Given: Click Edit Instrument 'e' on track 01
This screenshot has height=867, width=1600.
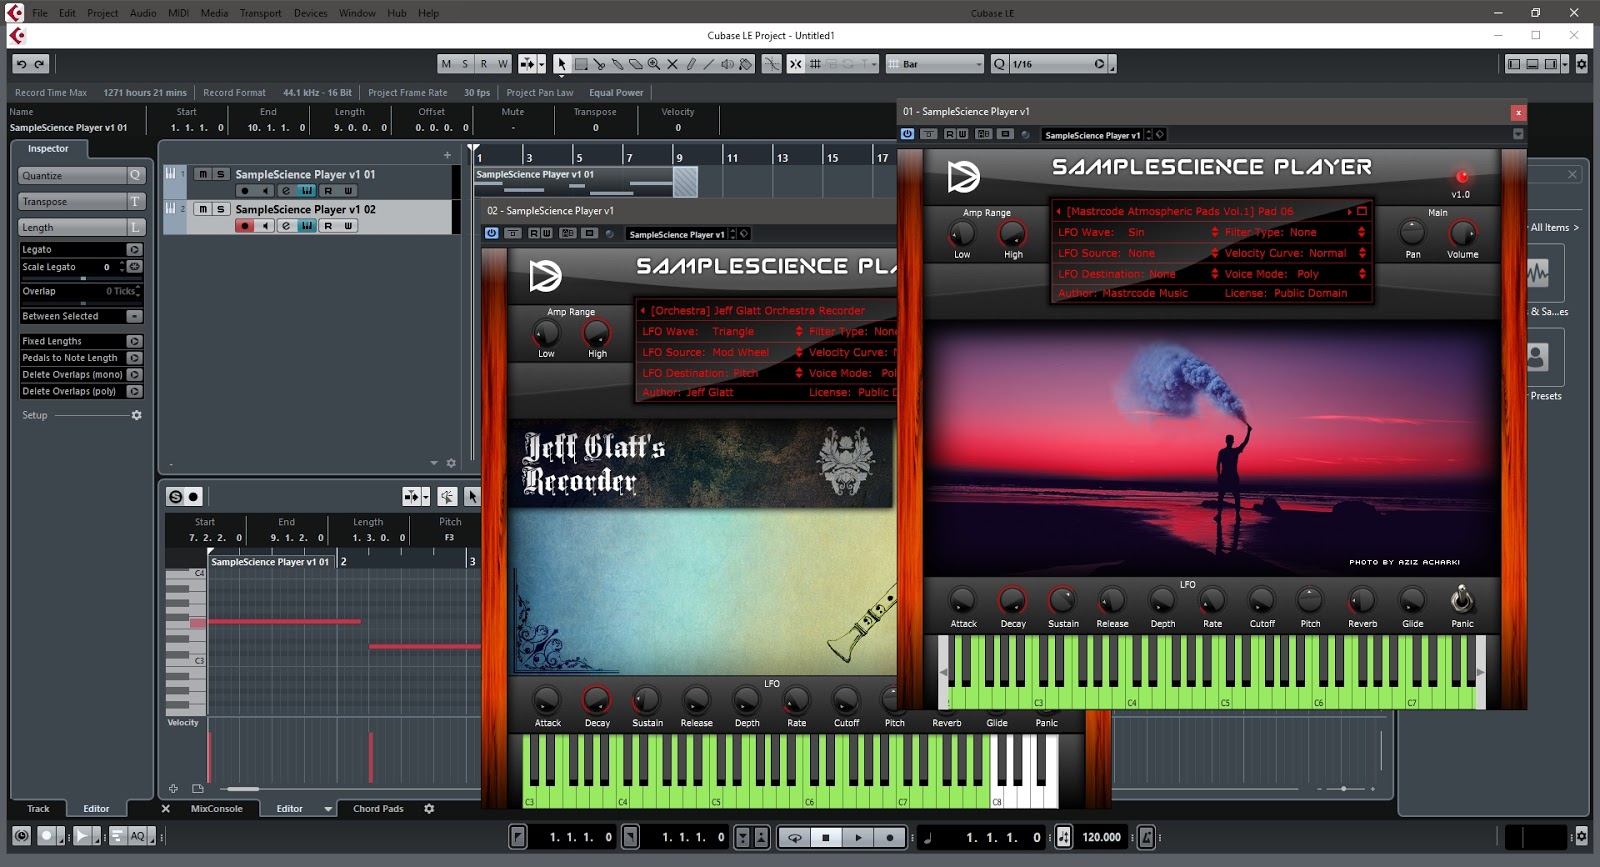Looking at the screenshot, I should (286, 191).
